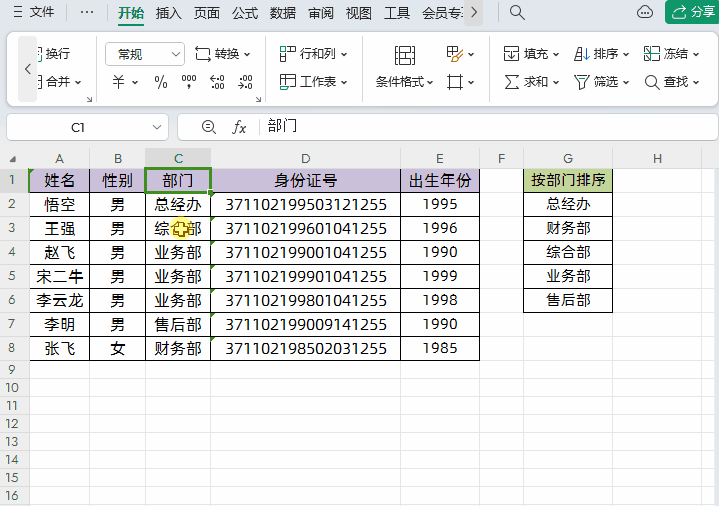Select column D header

click(305, 159)
